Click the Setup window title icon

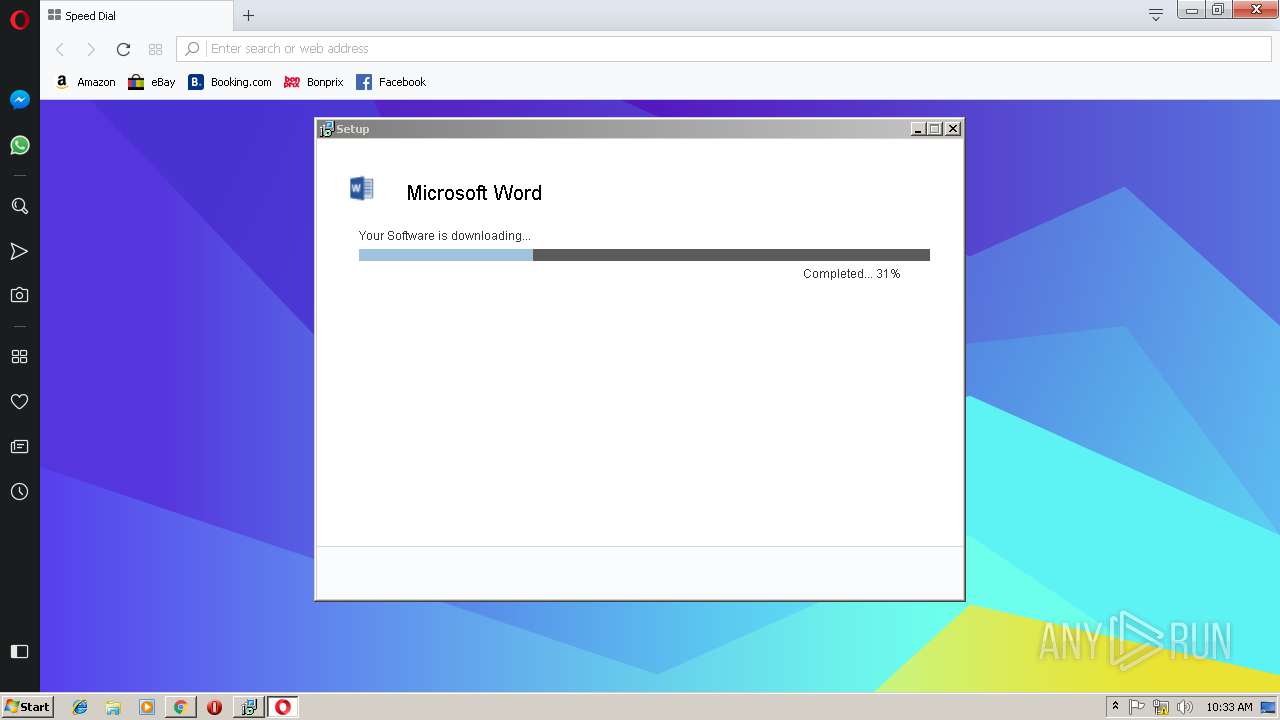326,129
